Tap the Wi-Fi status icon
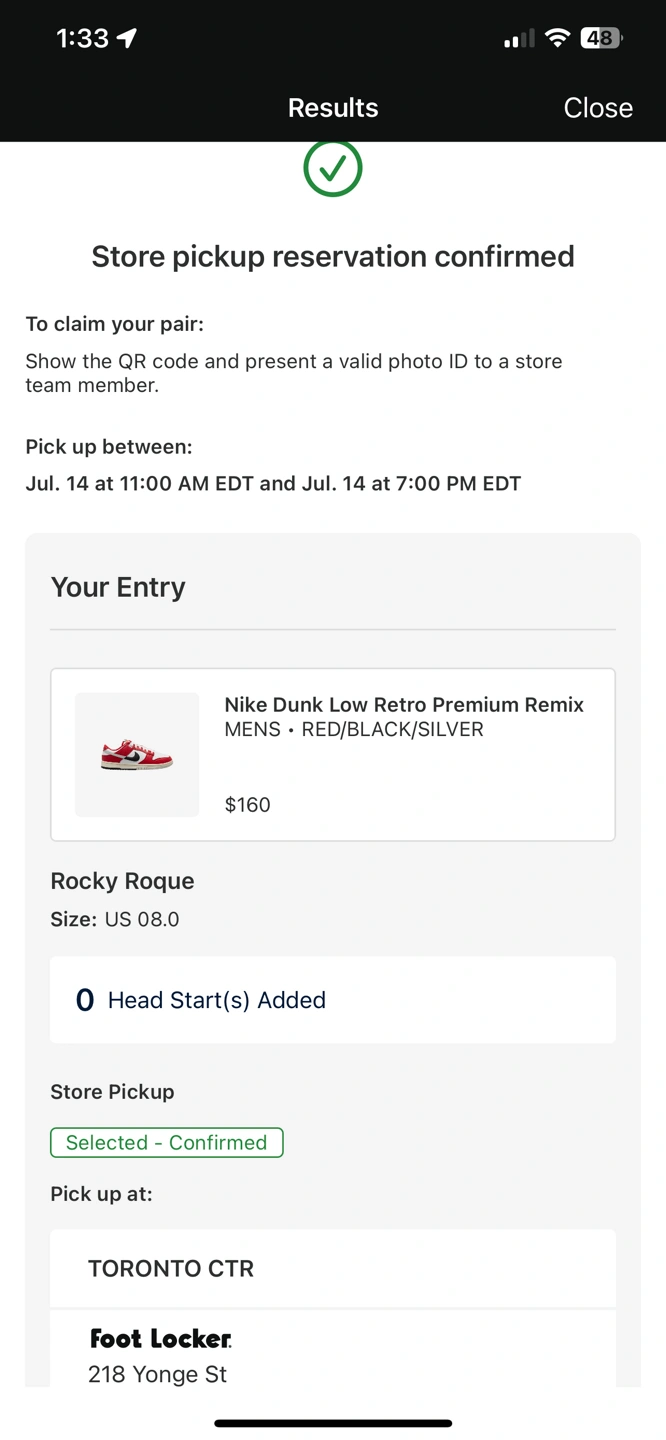 [558, 38]
